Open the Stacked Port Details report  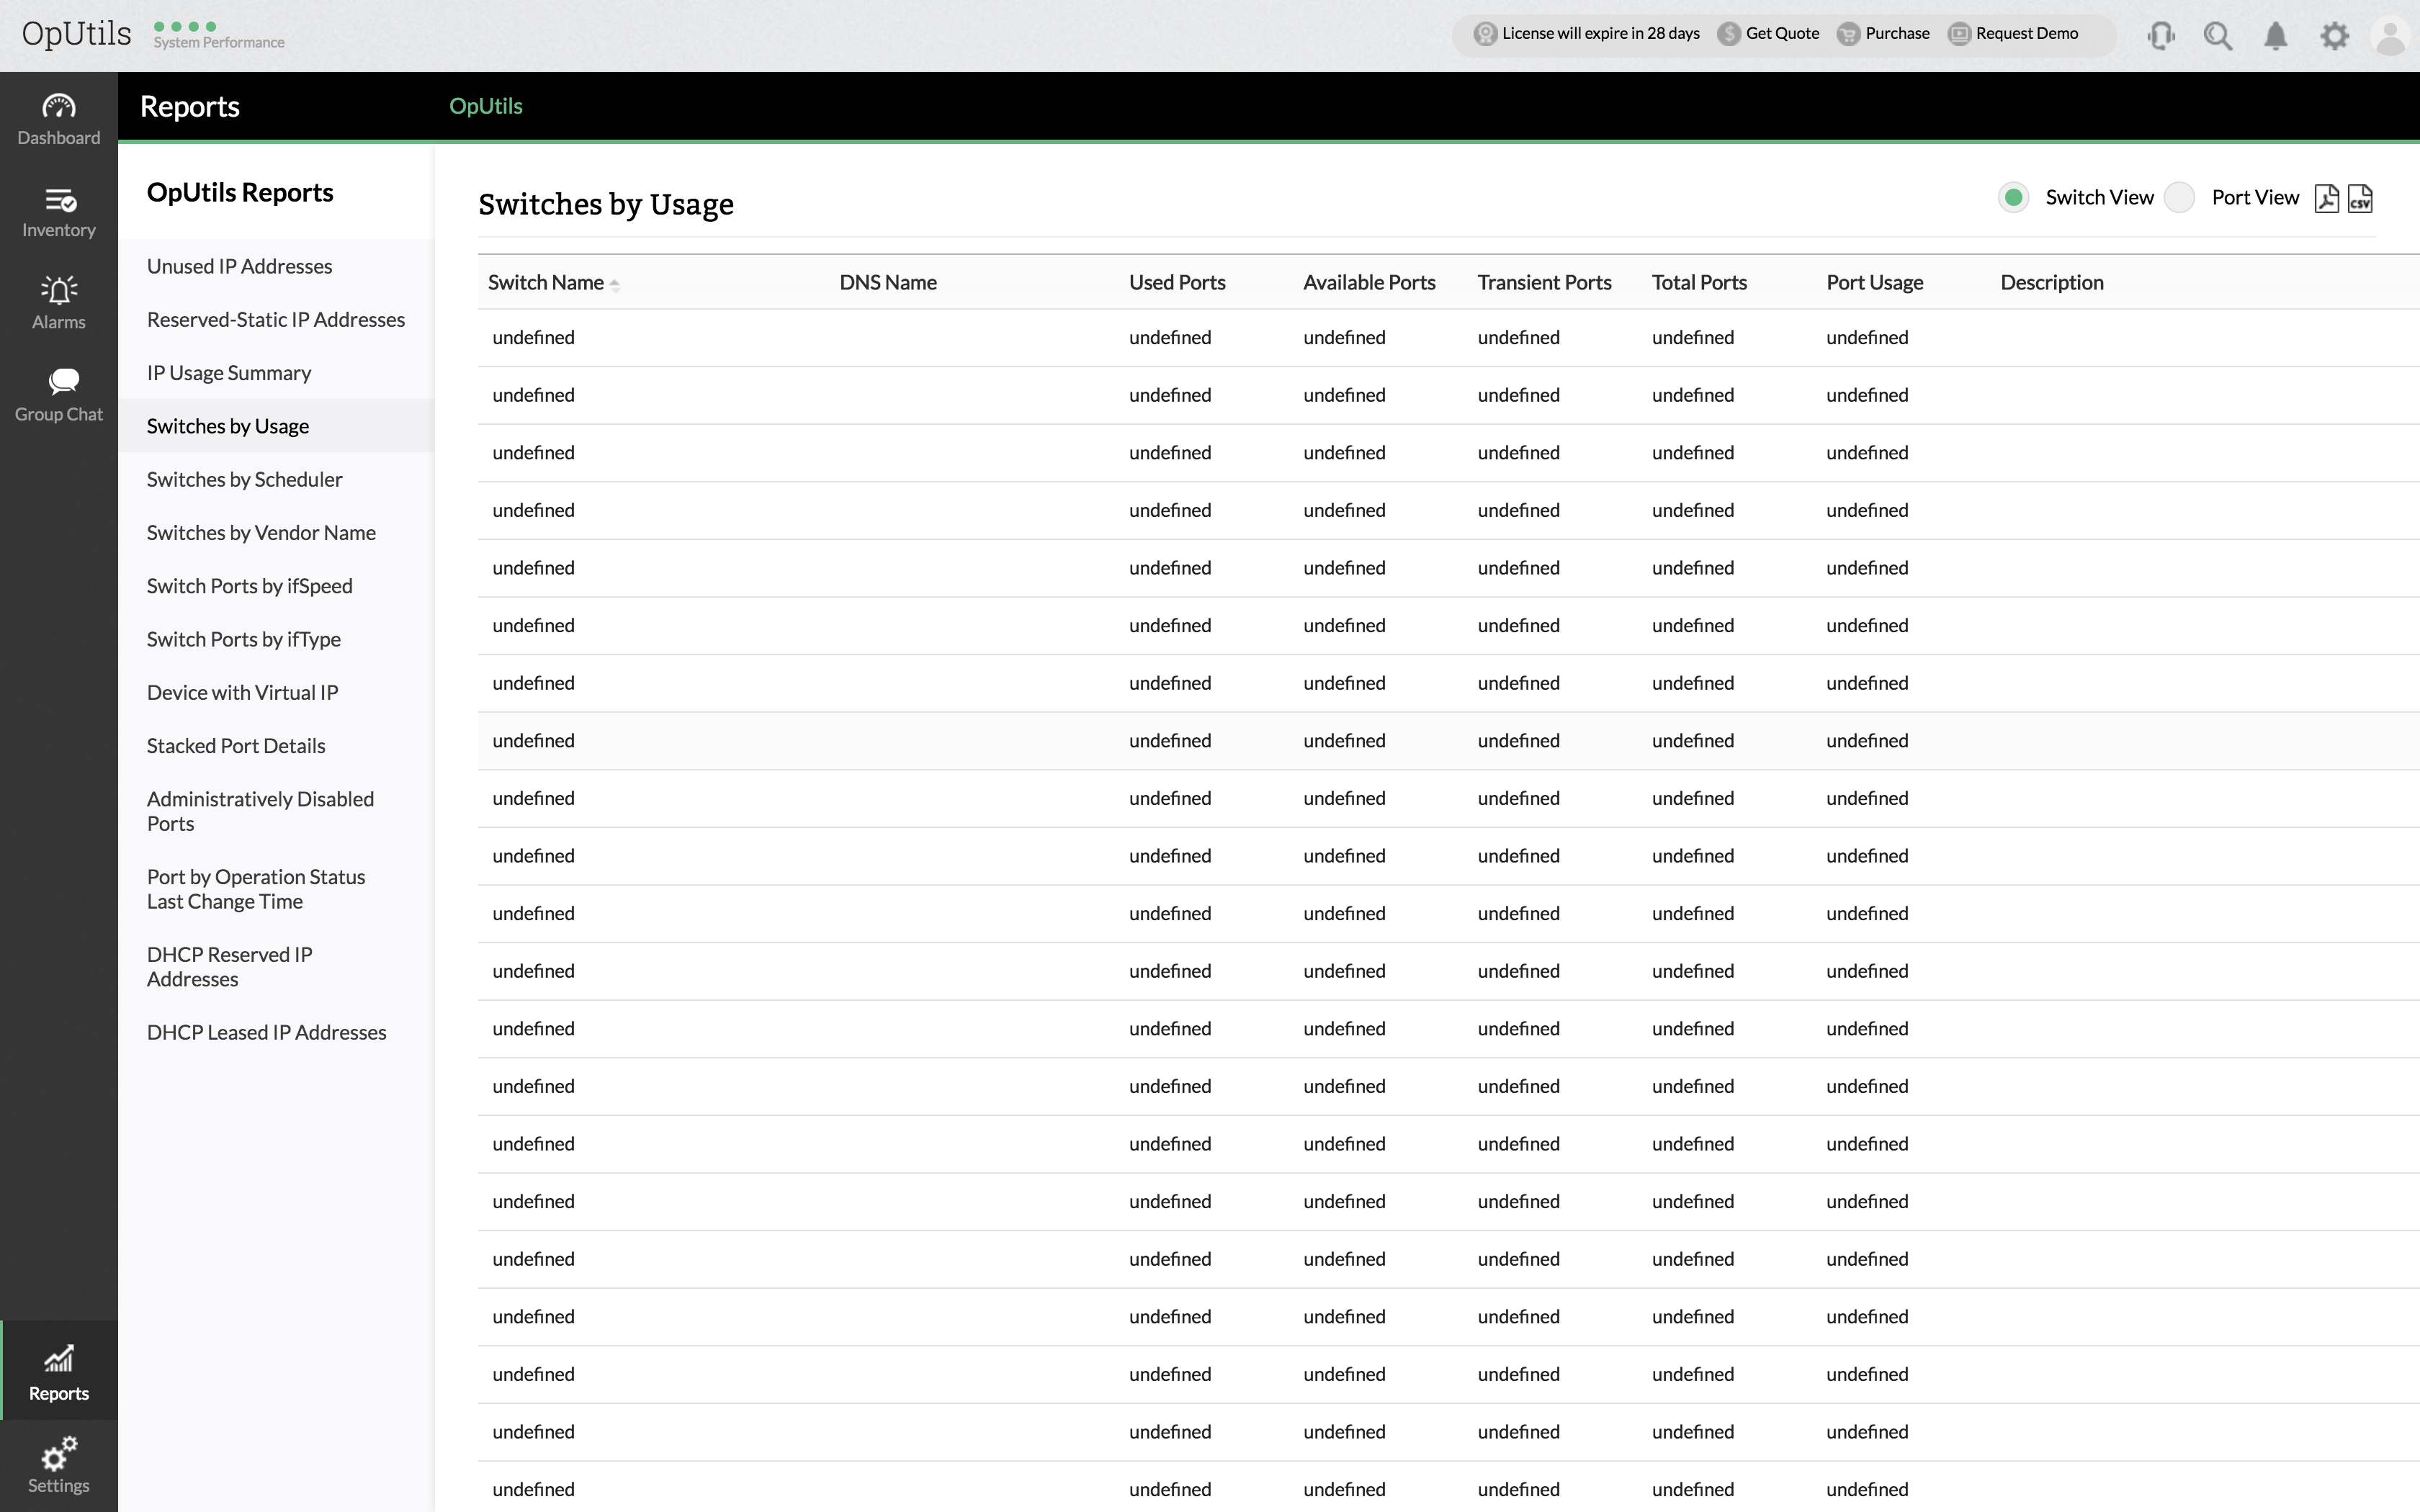pyautogui.click(x=235, y=745)
